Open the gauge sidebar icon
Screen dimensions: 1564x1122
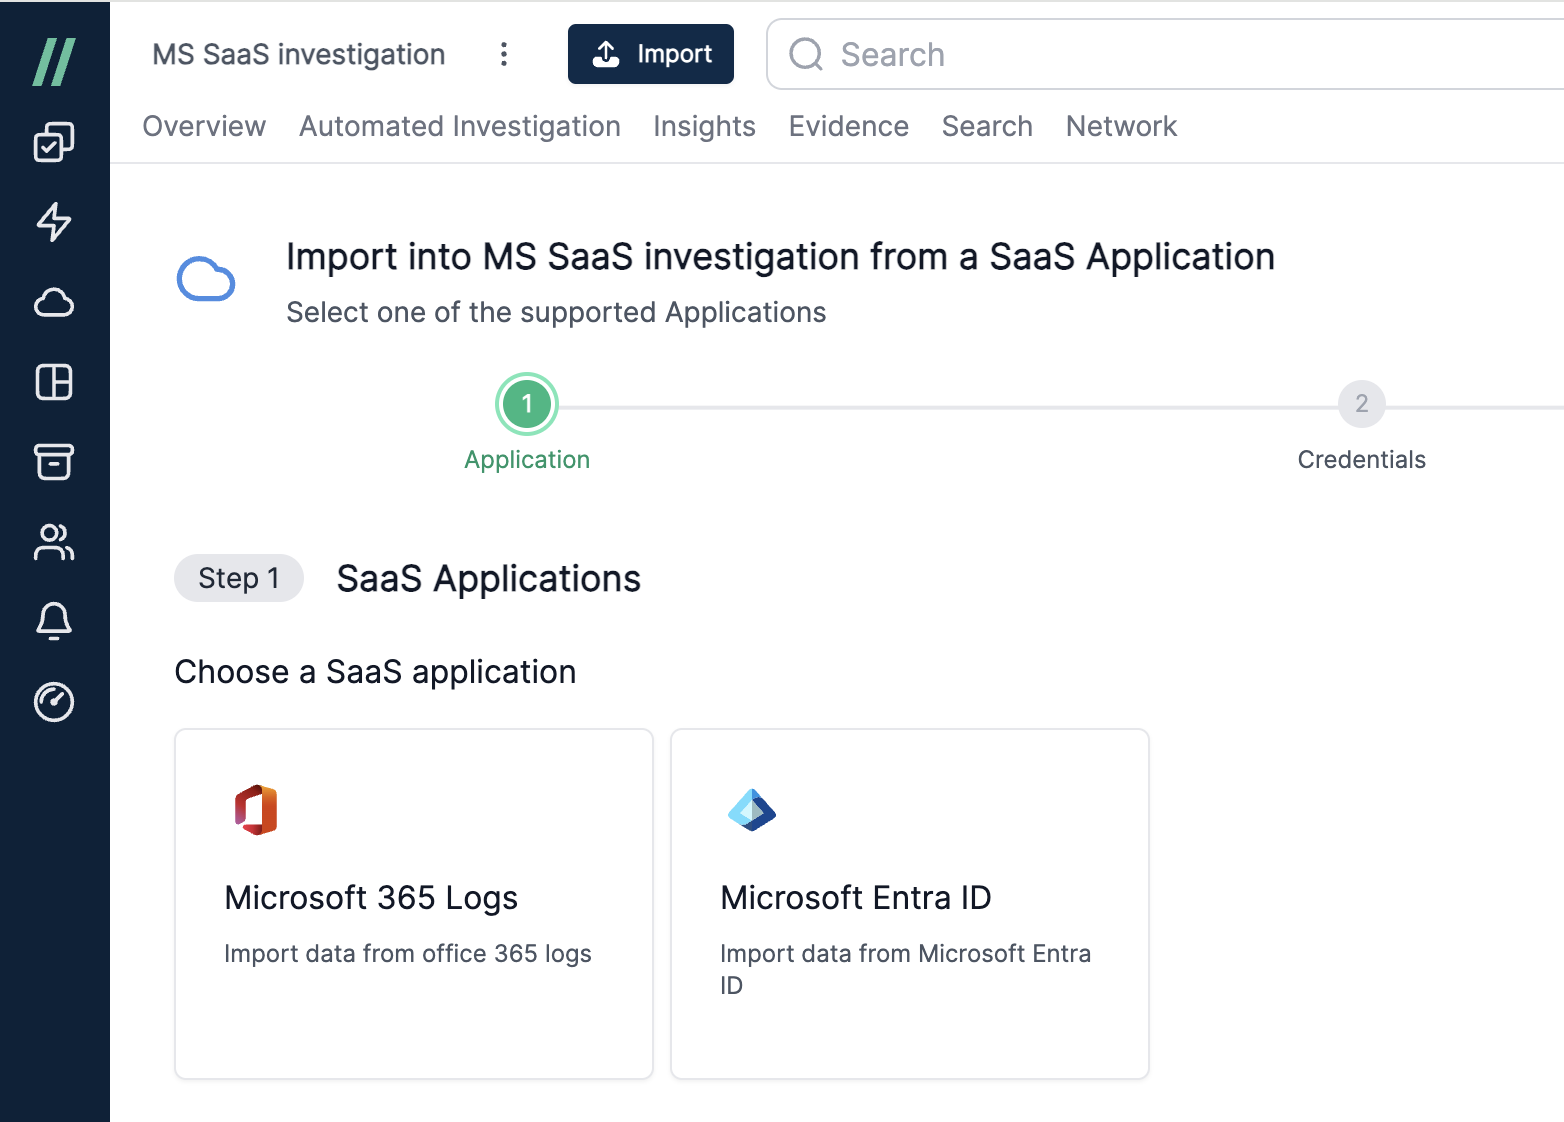coord(54,702)
